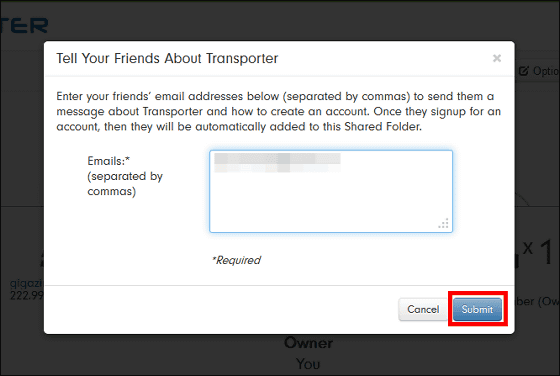The height and width of the screenshot is (376, 560).
Task: Submit the friends' email invitations
Action: [x=477, y=309]
